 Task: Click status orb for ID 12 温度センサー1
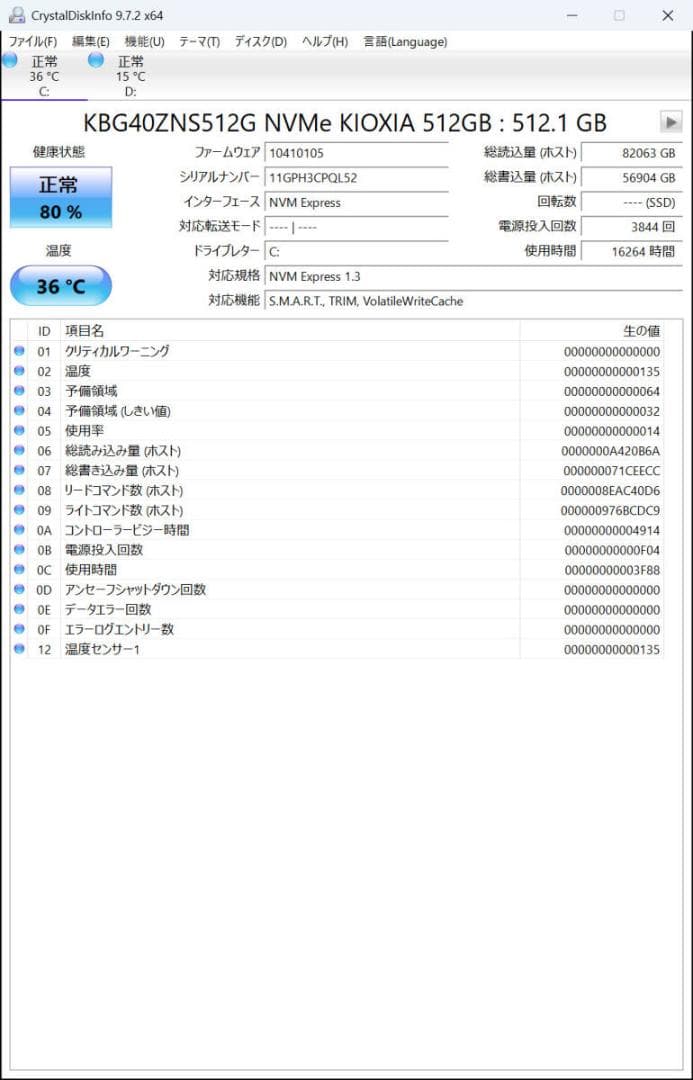pyautogui.click(x=19, y=650)
